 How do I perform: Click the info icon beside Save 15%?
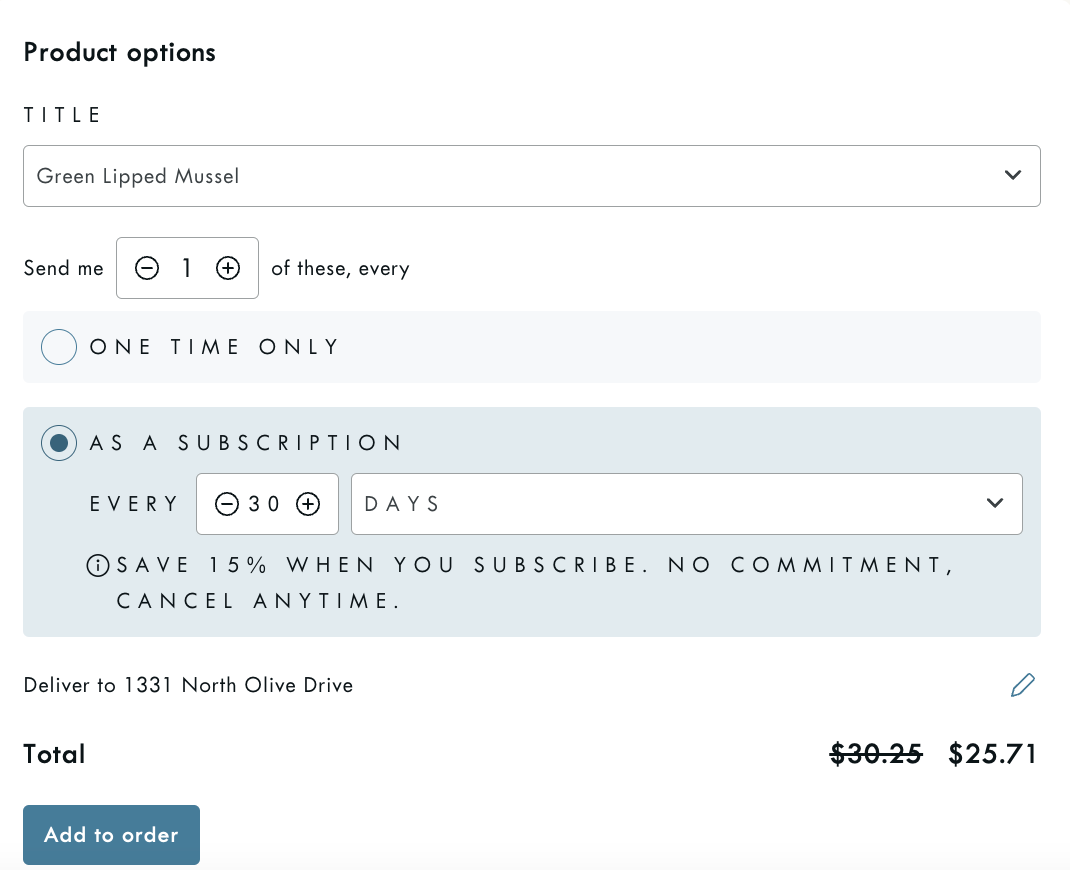98,566
